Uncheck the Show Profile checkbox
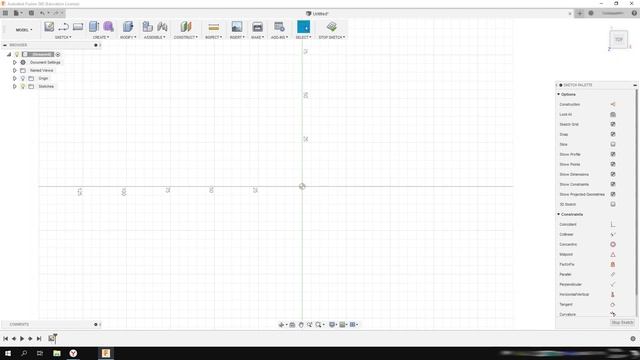 tap(613, 154)
